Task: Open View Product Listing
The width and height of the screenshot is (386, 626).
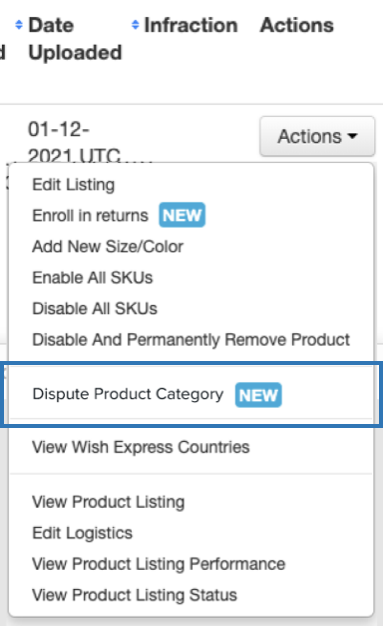Action: [108, 502]
